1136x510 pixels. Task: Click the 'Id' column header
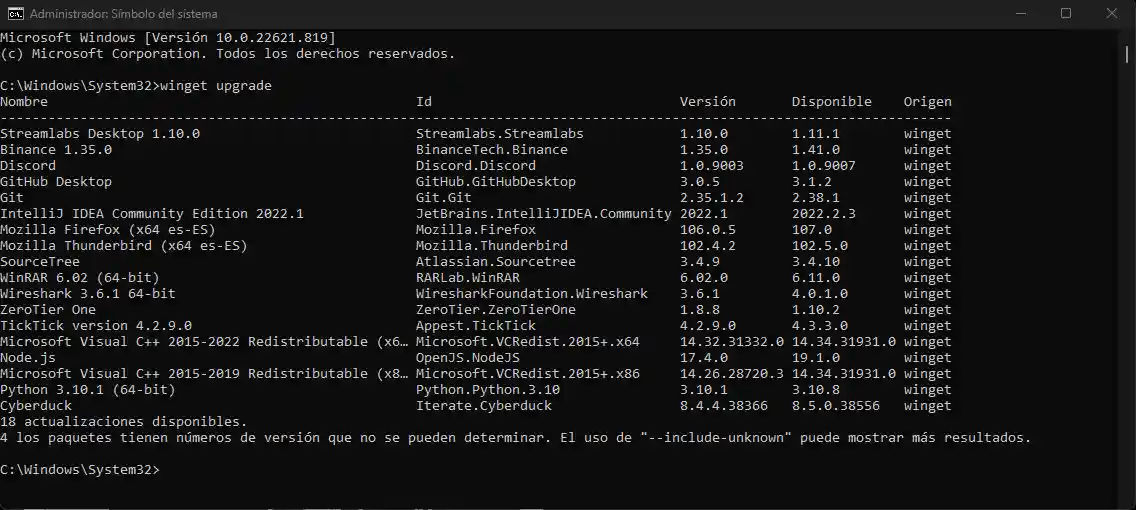click(x=424, y=102)
